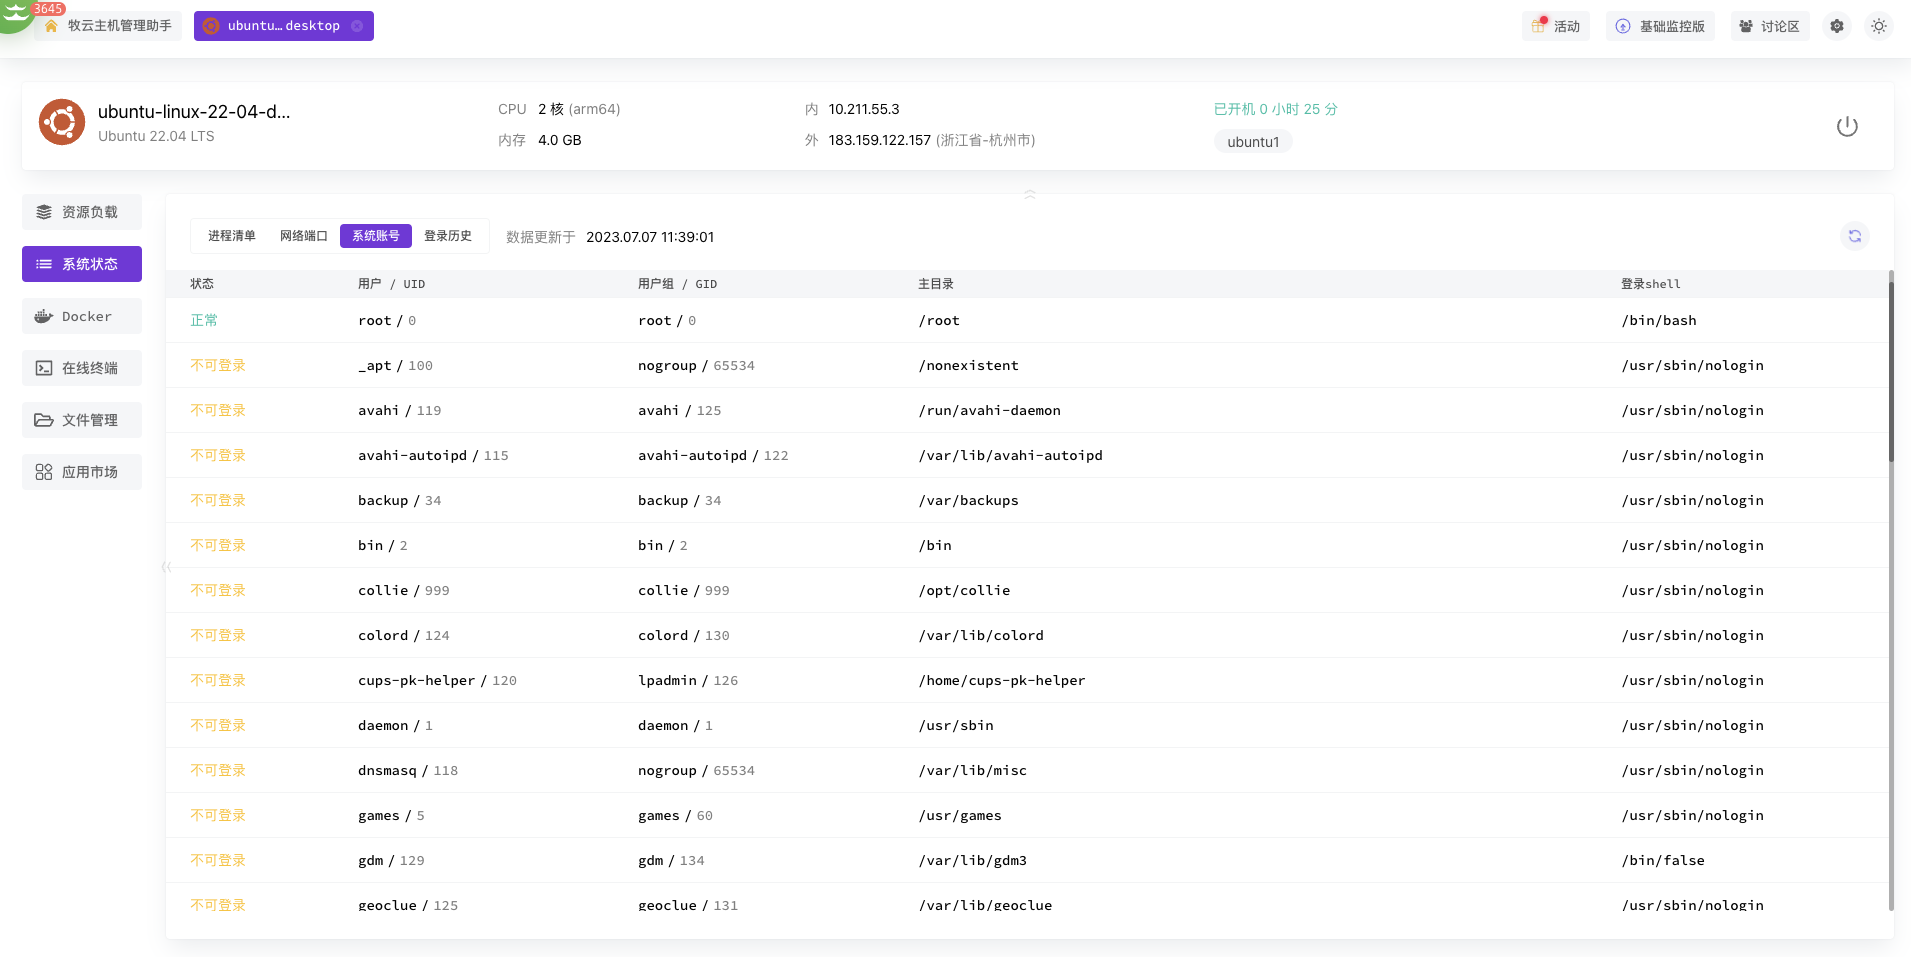This screenshot has width=1911, height=957.
Task: Collapse the sidebar with the double chevron
Action: (166, 567)
